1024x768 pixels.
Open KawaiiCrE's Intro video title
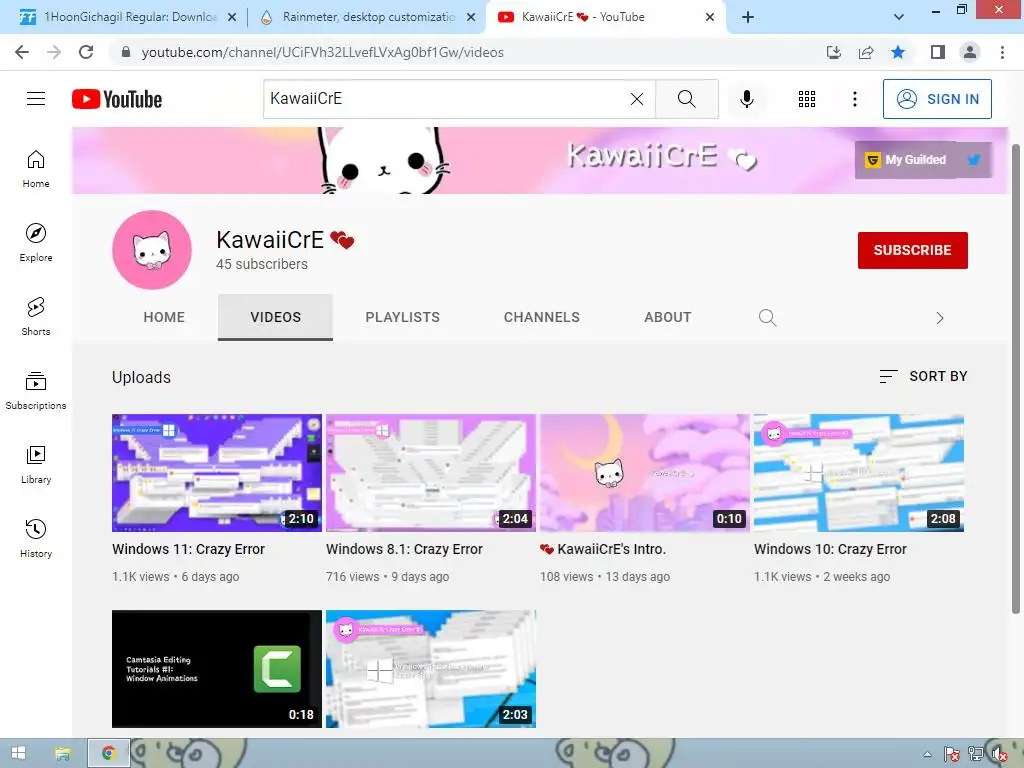click(x=603, y=549)
